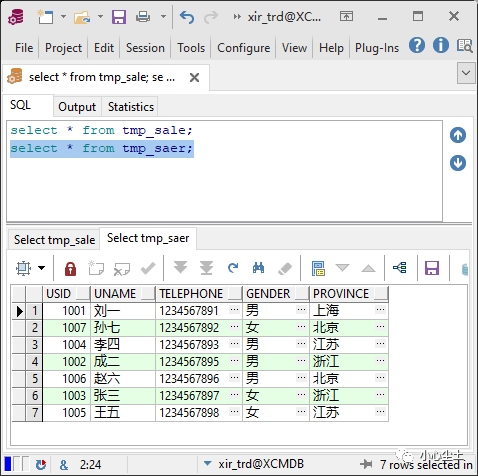Expand the grid selection mode dropdown arrow
478x476 pixels.
pos(42,268)
